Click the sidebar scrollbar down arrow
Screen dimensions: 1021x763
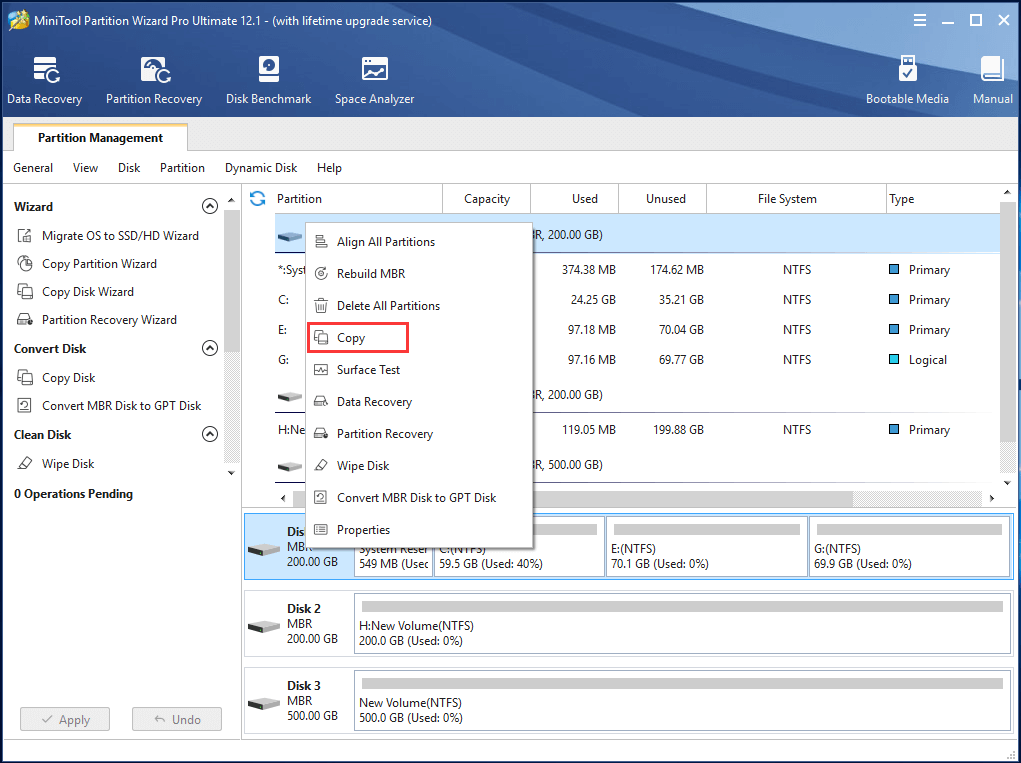231,473
